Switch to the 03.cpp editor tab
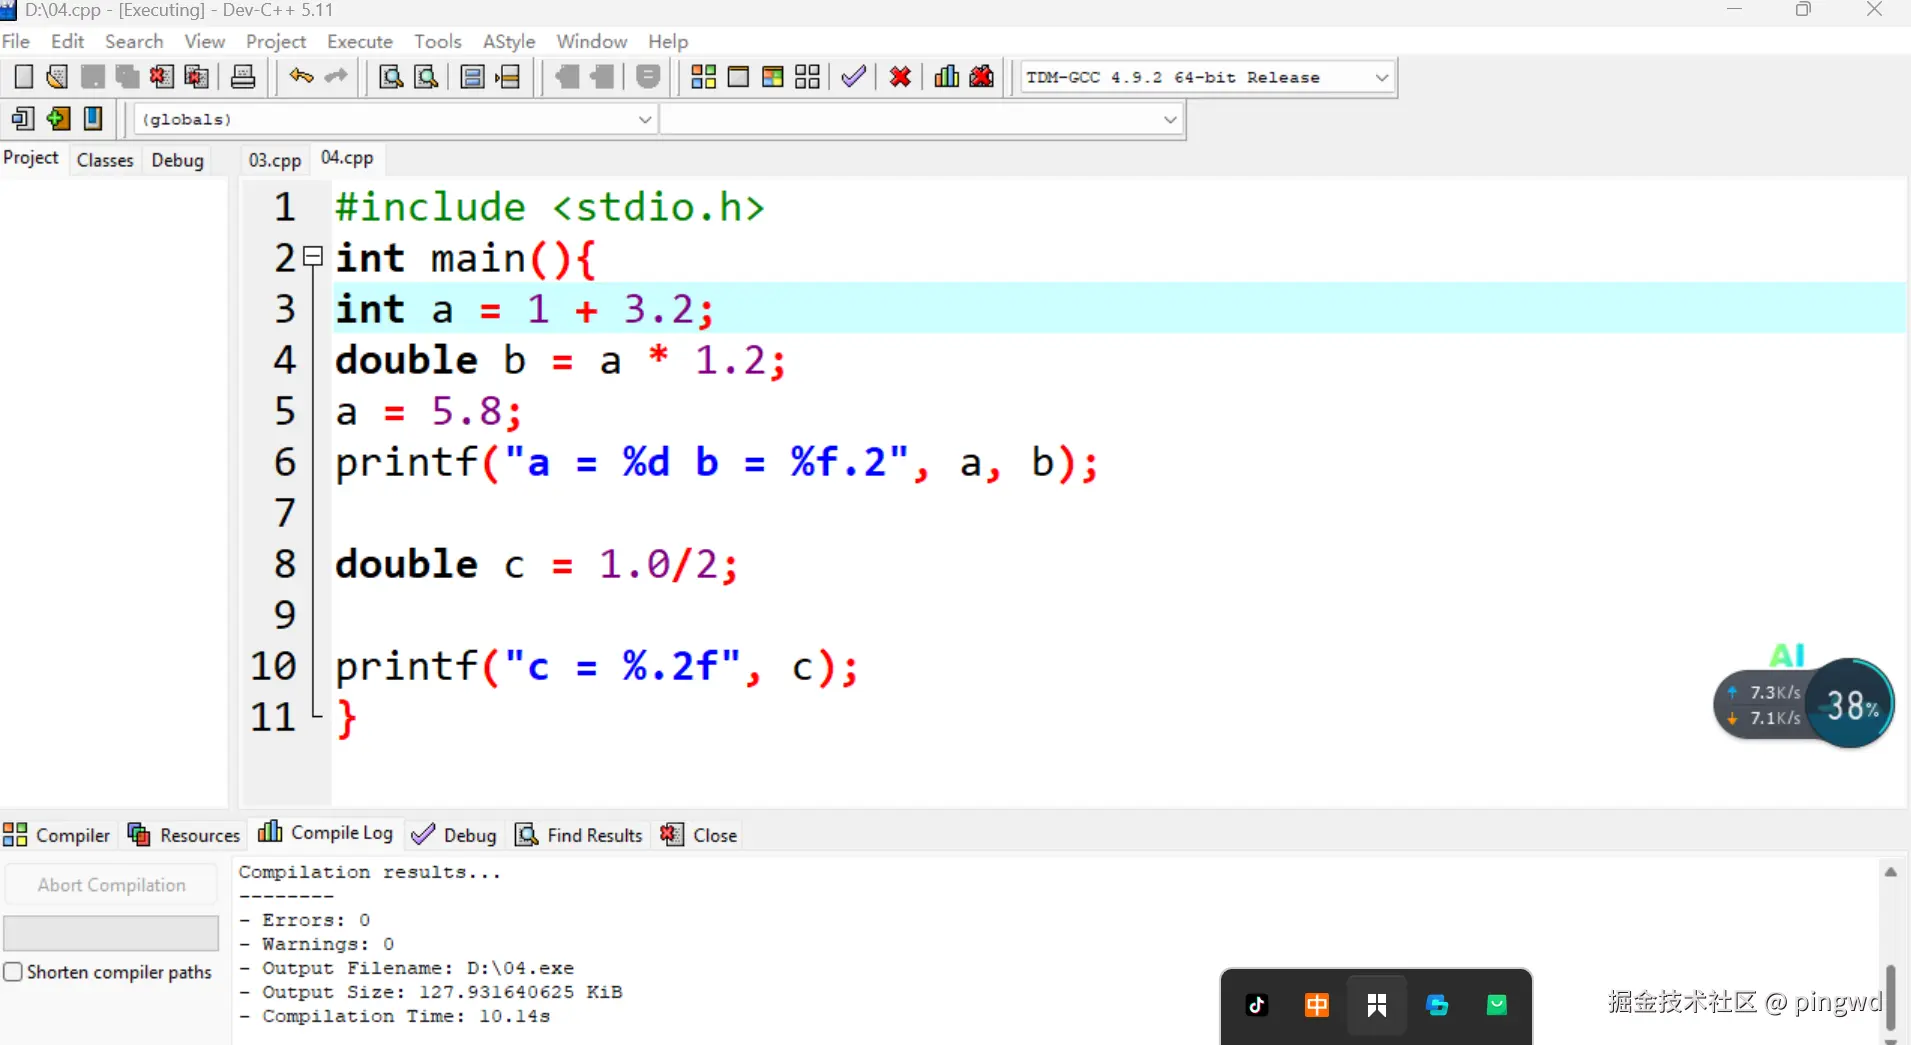 pos(275,160)
